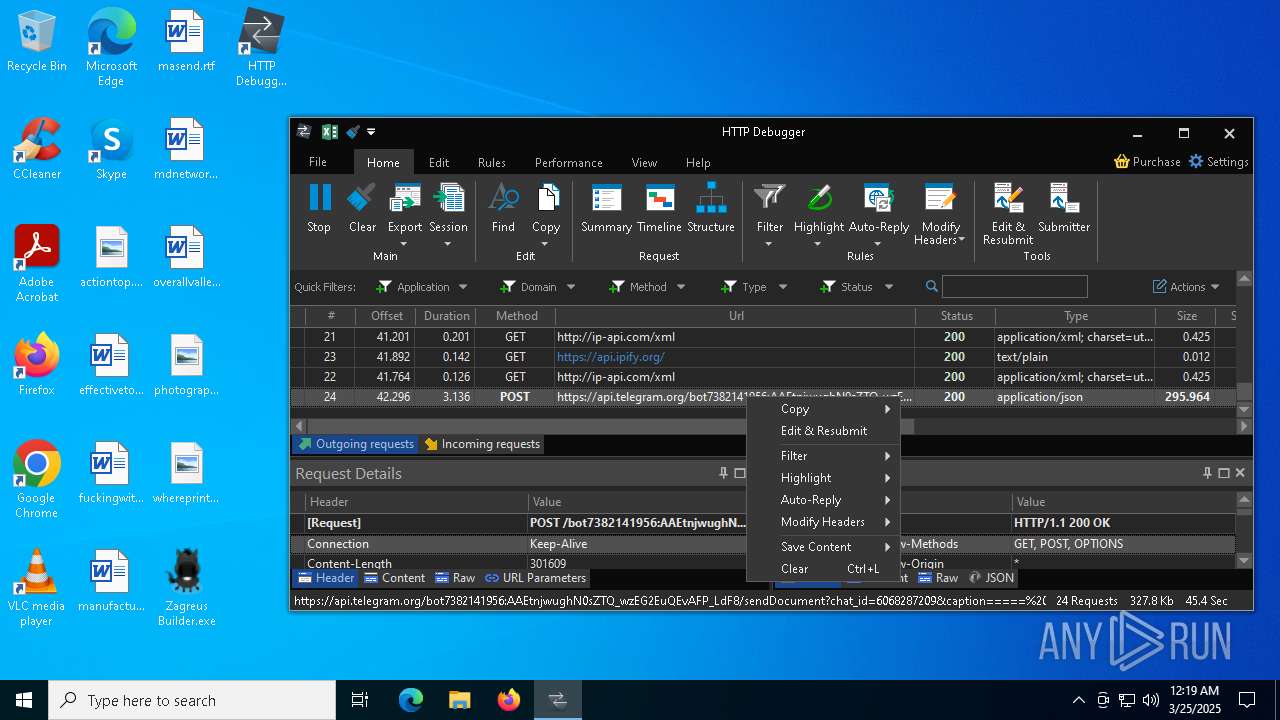Expand the Status quick filter dropdown
Screen dimensions: 1280x720
(x=888, y=287)
